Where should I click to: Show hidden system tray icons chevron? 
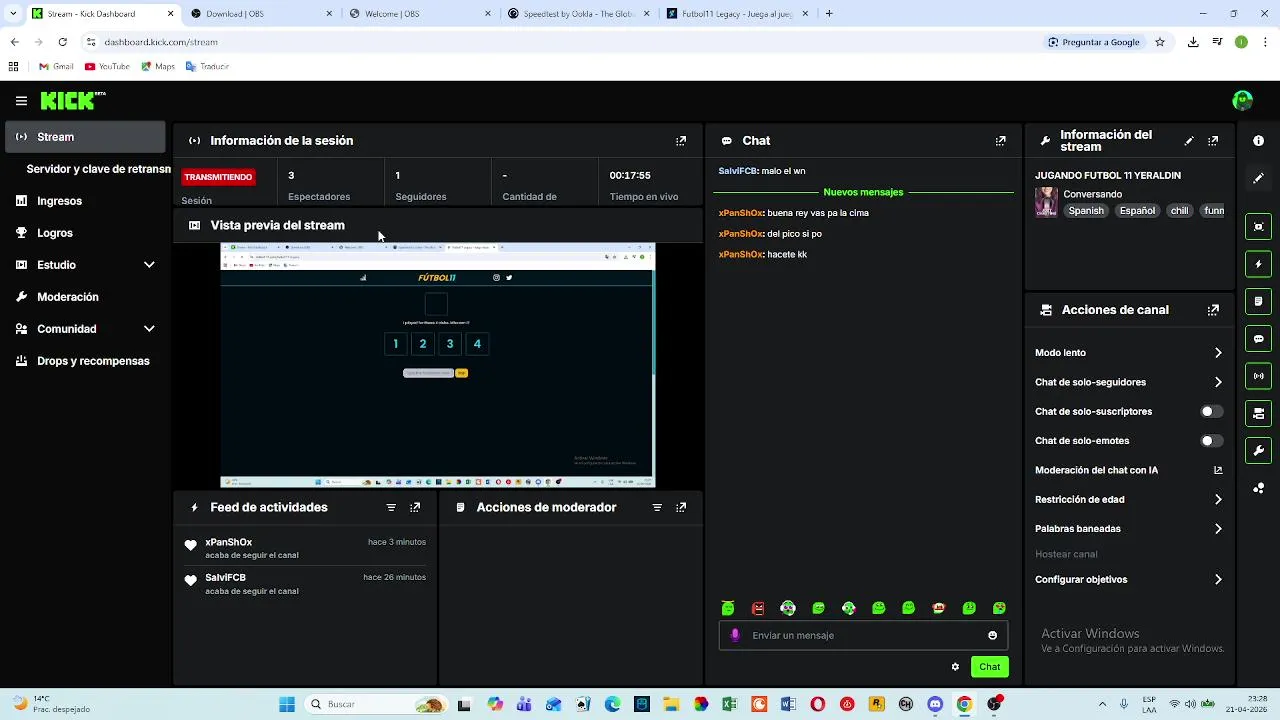point(1103,704)
